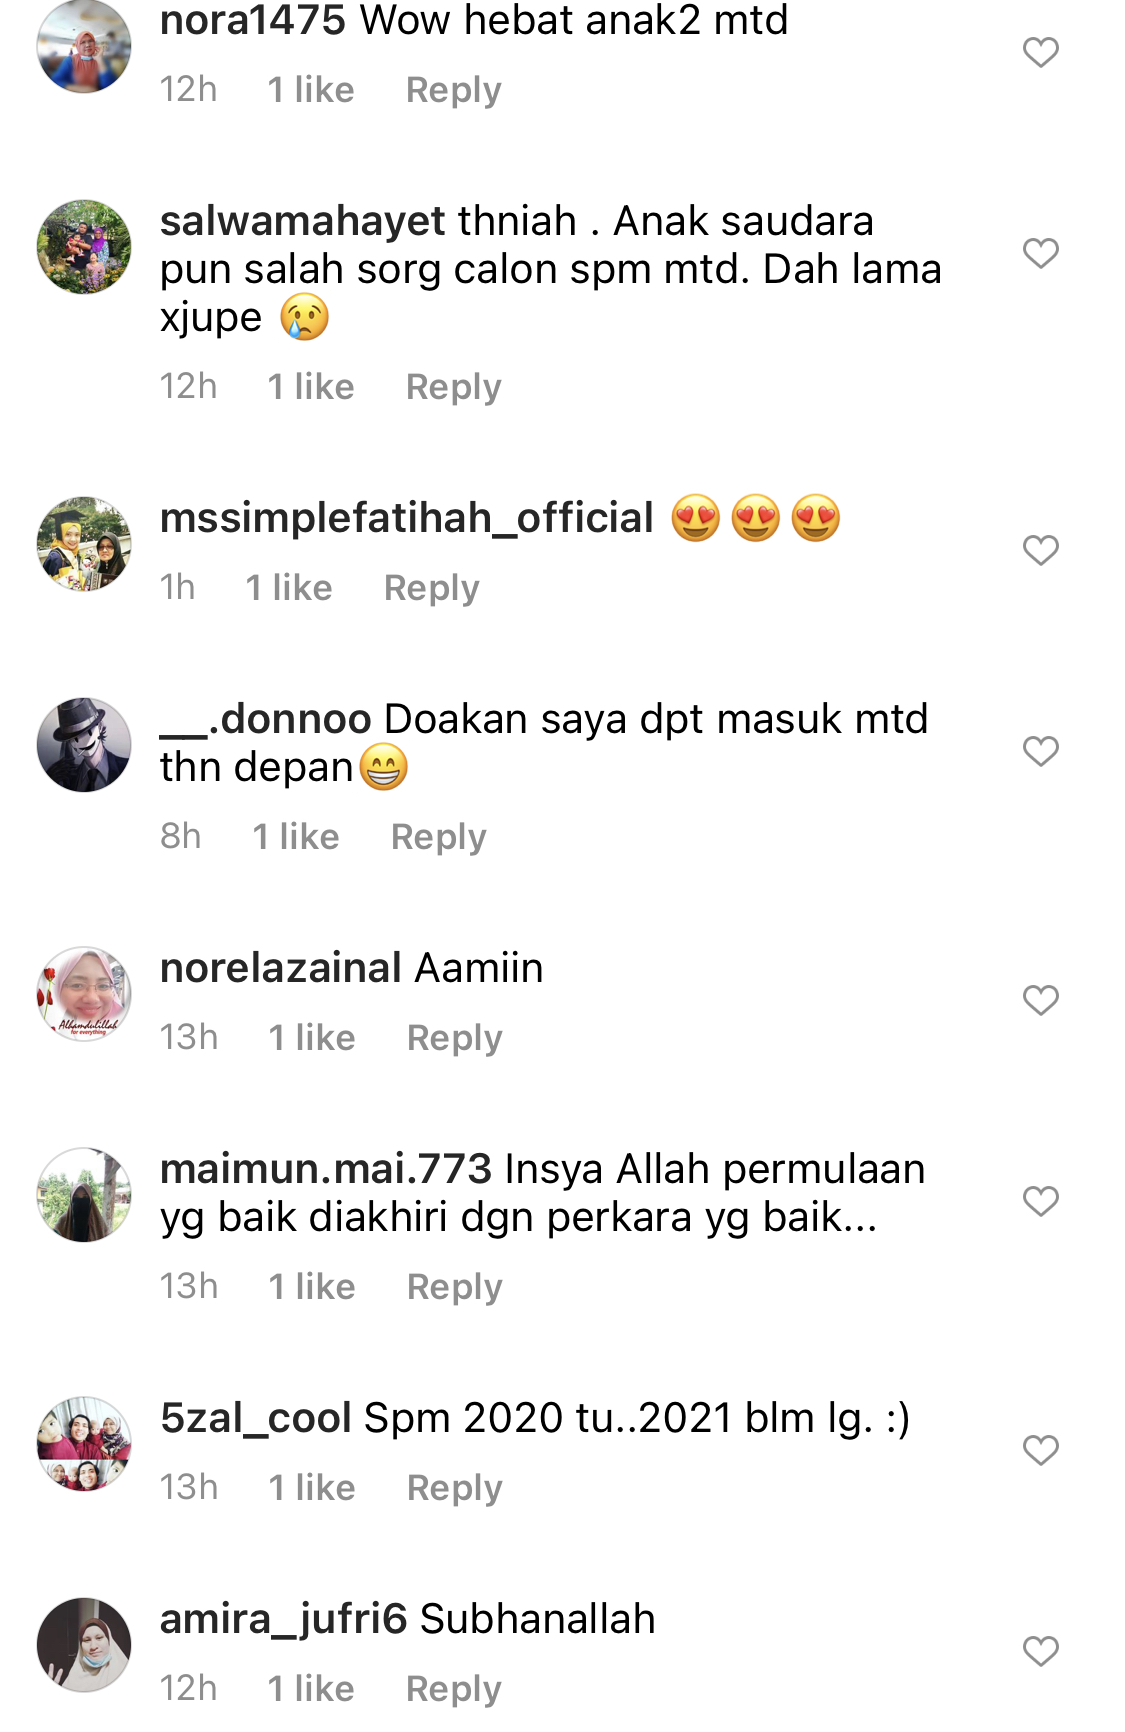The width and height of the screenshot is (1125, 1732).
Task: Open maimun.mai.773 username link
Action: point(326,1169)
